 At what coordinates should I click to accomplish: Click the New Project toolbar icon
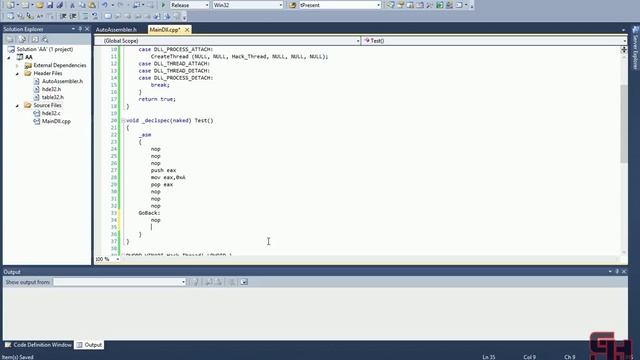pyautogui.click(x=11, y=5)
